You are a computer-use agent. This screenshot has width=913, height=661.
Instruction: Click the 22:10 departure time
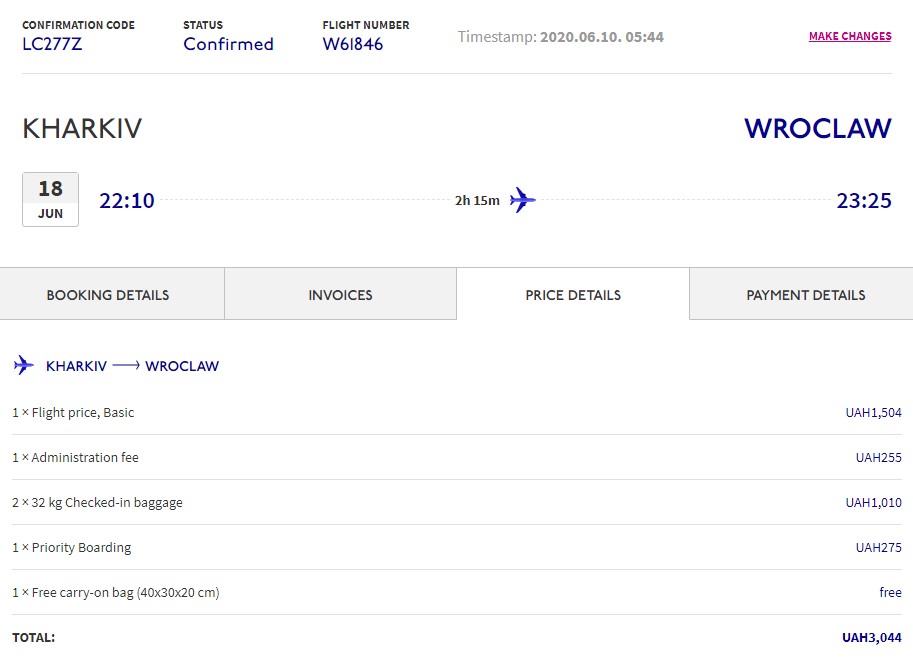127,201
